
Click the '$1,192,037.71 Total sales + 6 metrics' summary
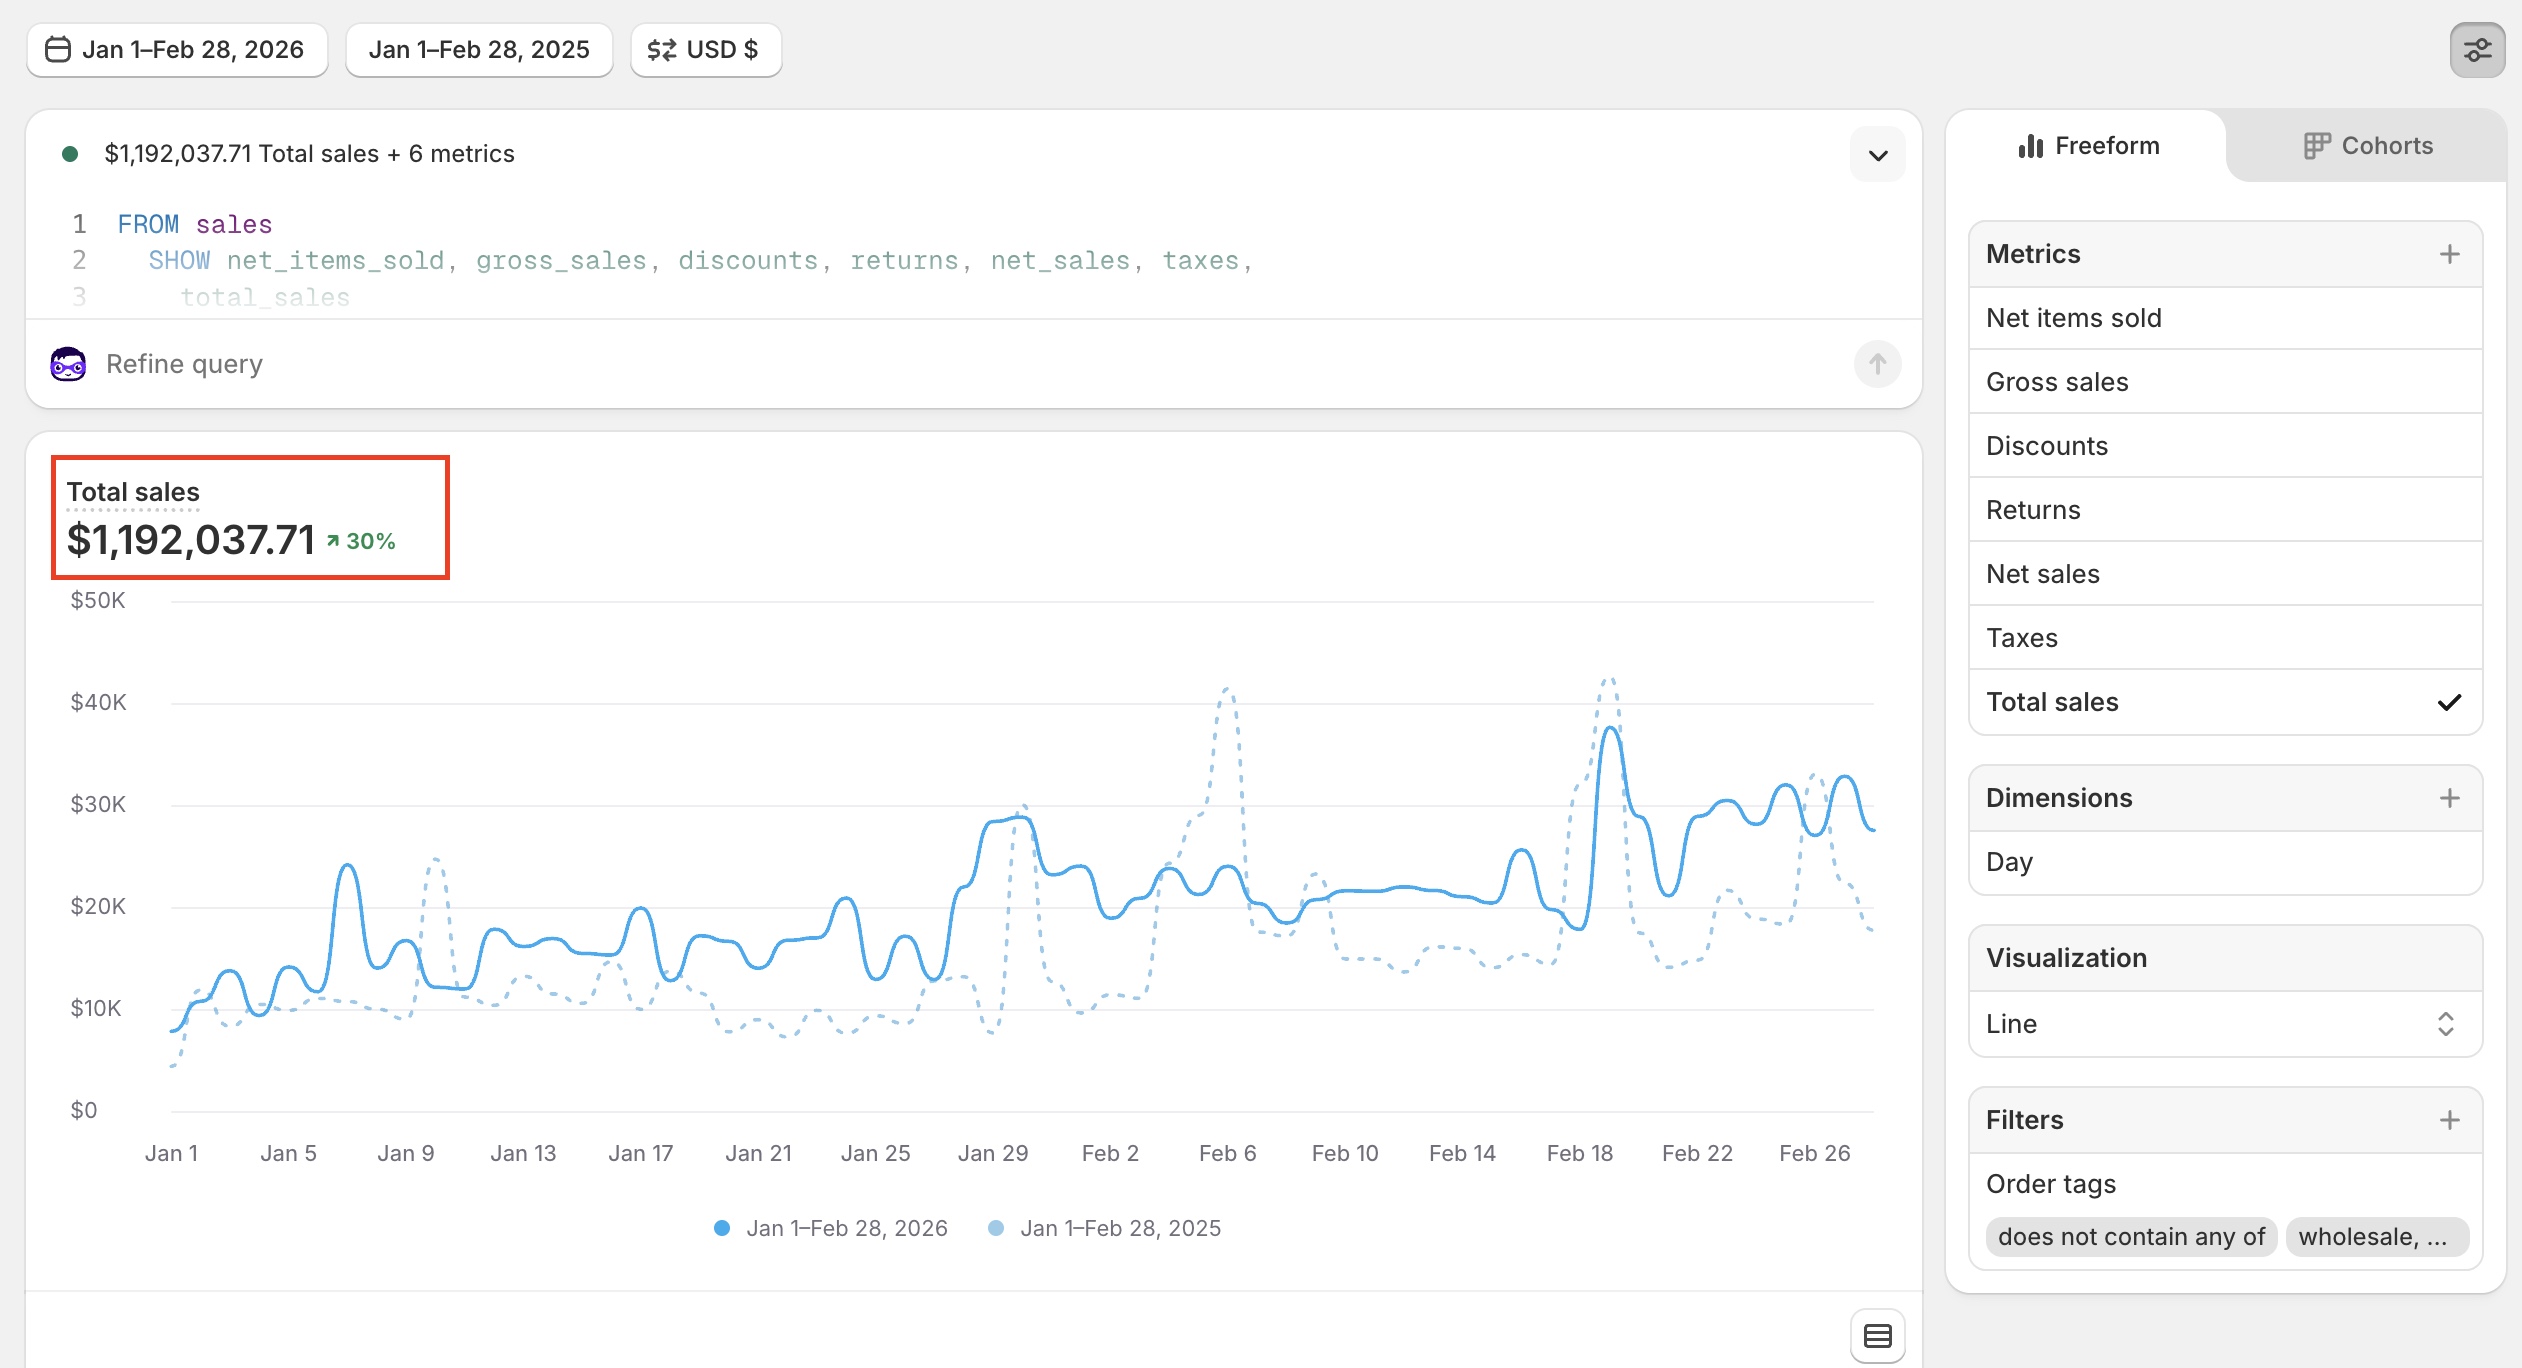(309, 154)
